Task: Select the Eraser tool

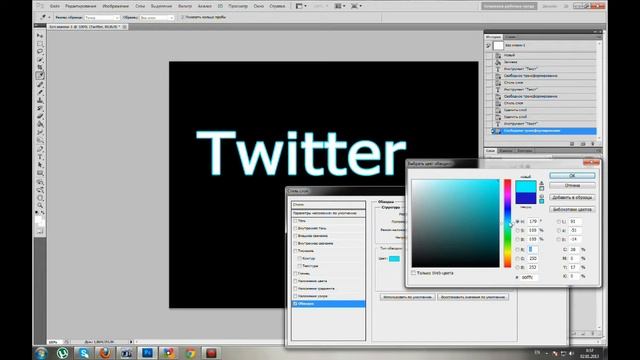Action: pos(40,116)
